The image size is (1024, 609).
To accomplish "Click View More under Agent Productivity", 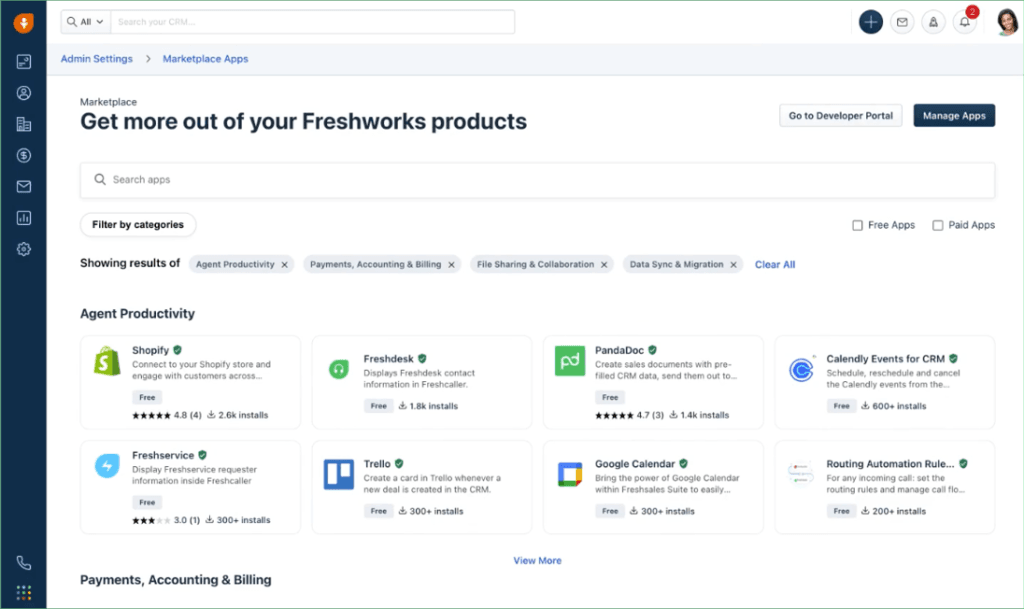I will coord(537,560).
